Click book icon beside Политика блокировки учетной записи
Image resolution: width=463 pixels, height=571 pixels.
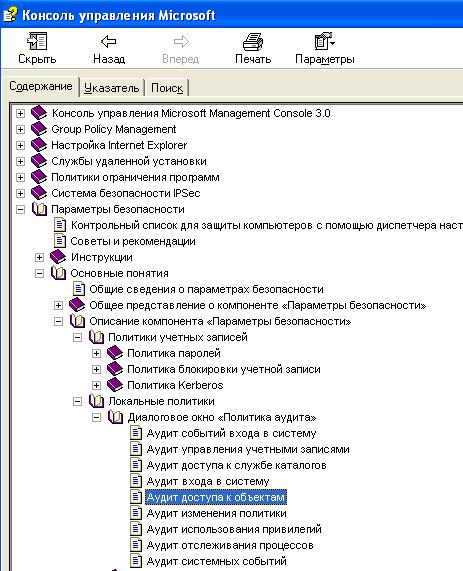point(115,369)
